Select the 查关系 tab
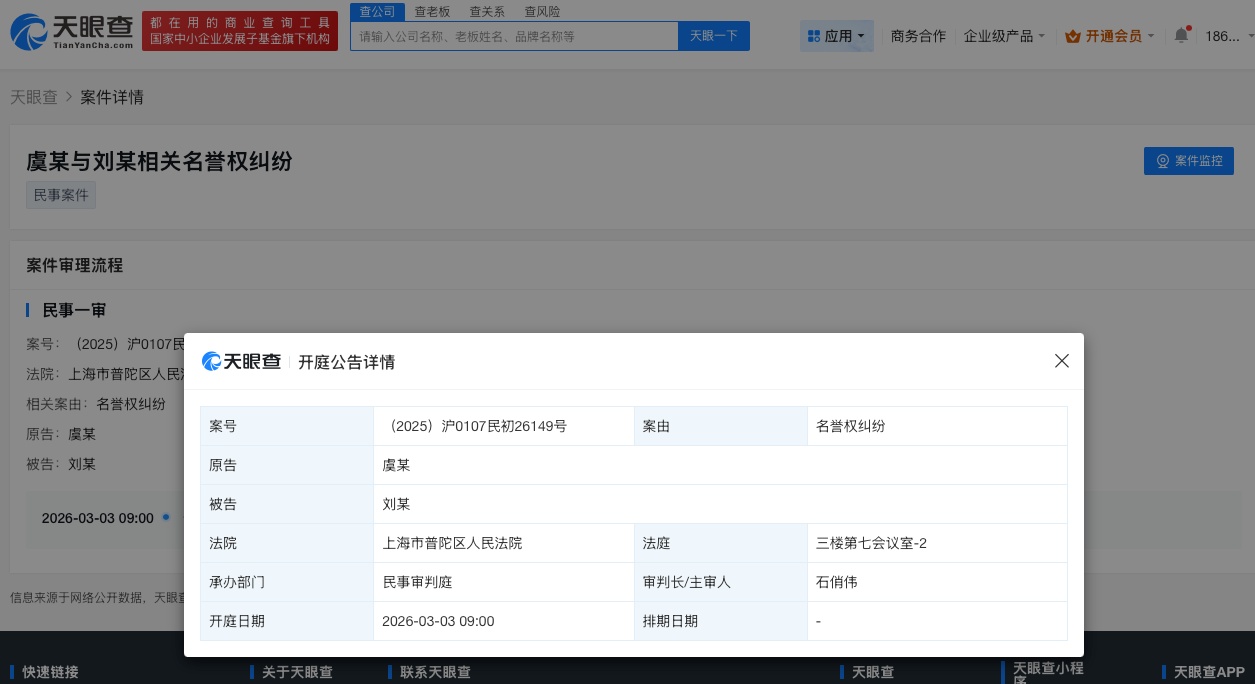Image resolution: width=1255 pixels, height=684 pixels. point(487,11)
